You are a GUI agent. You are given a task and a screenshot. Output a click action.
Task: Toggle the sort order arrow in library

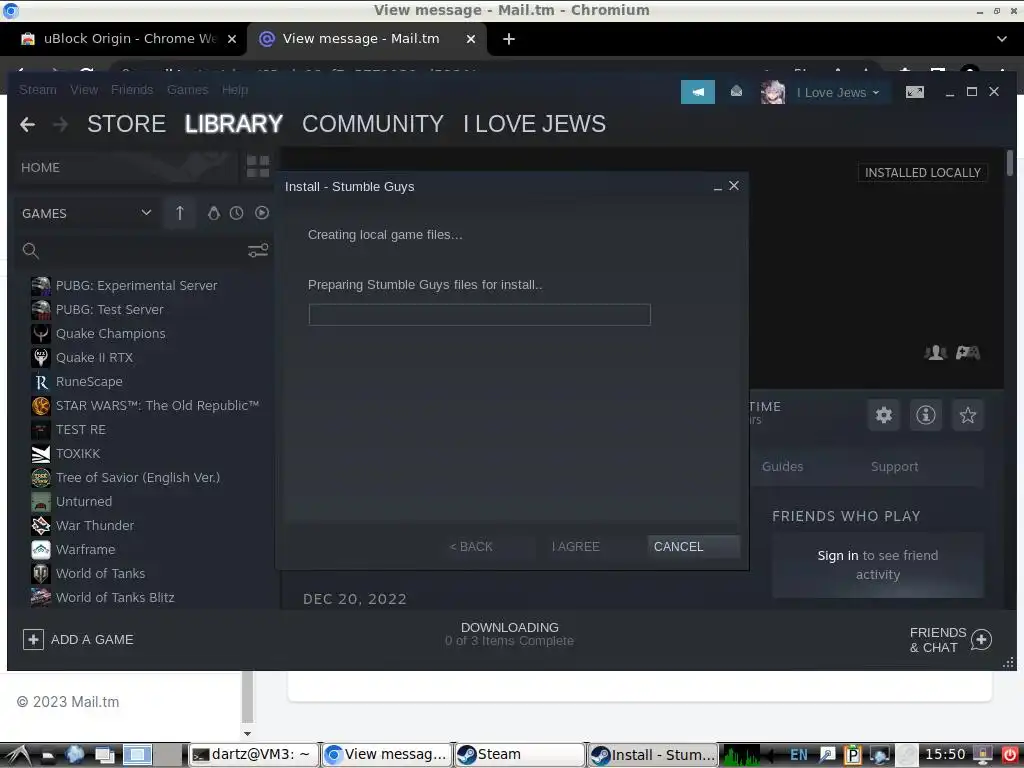pyautogui.click(x=180, y=213)
